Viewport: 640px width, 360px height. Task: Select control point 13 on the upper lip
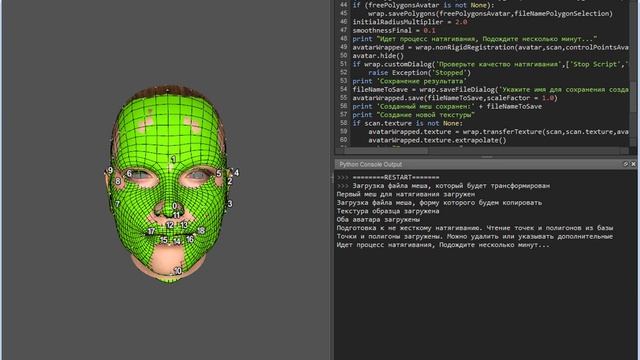184,224
